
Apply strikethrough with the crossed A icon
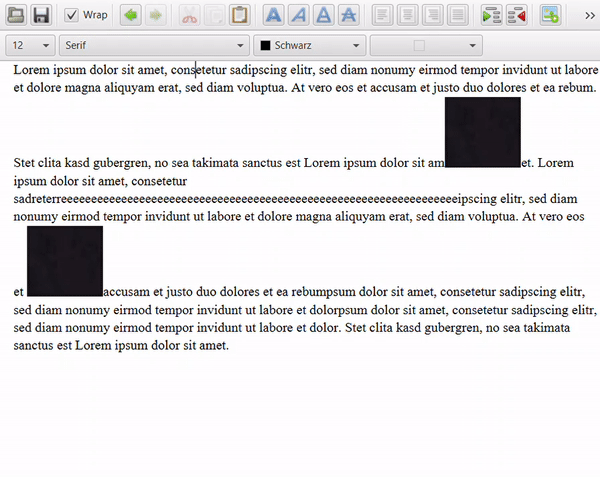tap(349, 15)
